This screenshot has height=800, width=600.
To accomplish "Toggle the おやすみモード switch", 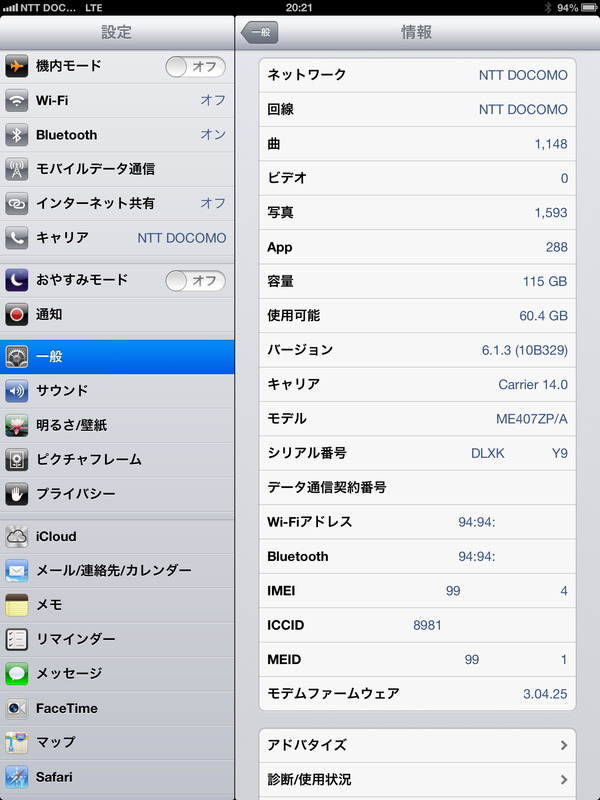I will [195, 281].
